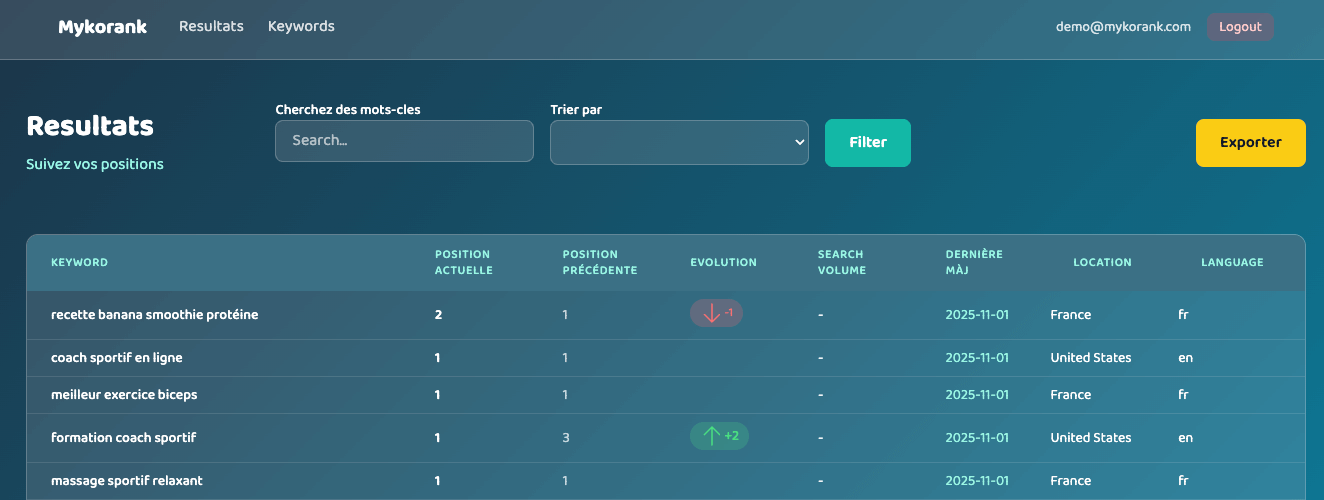
Task: Click the demo@mykorank.com account email
Action: (x=1123, y=27)
